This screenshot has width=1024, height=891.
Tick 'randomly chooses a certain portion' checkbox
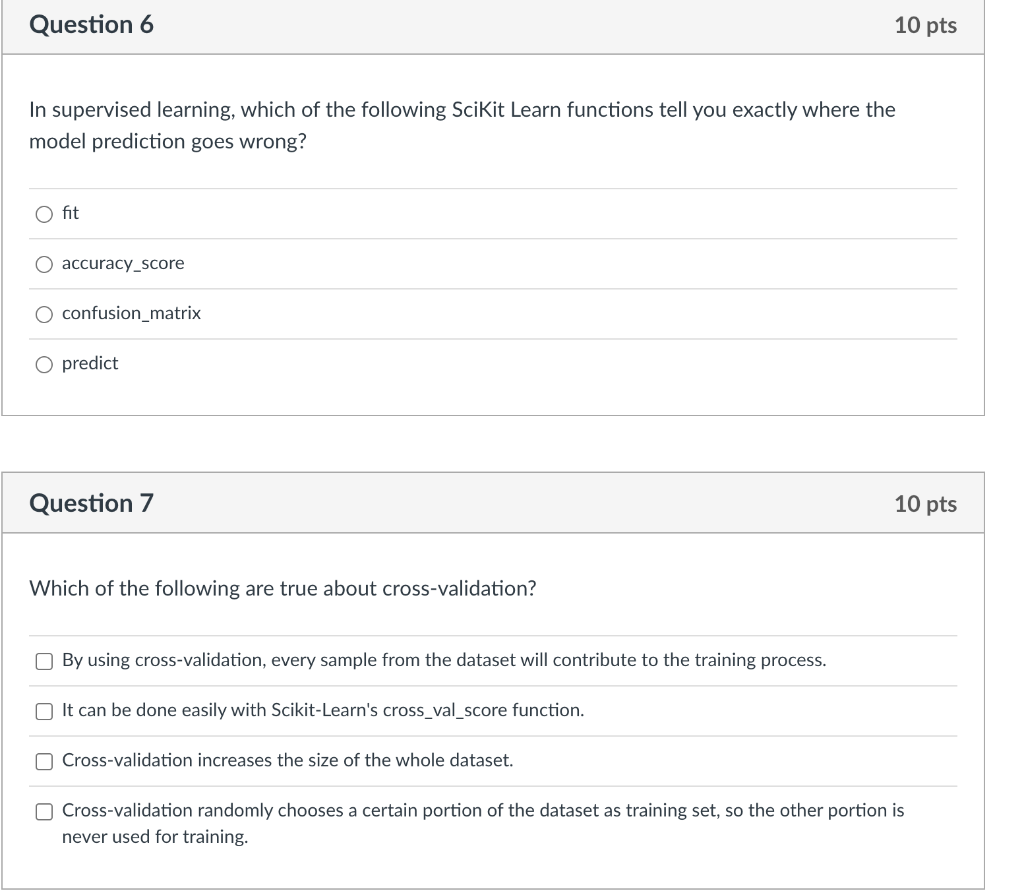[x=44, y=812]
